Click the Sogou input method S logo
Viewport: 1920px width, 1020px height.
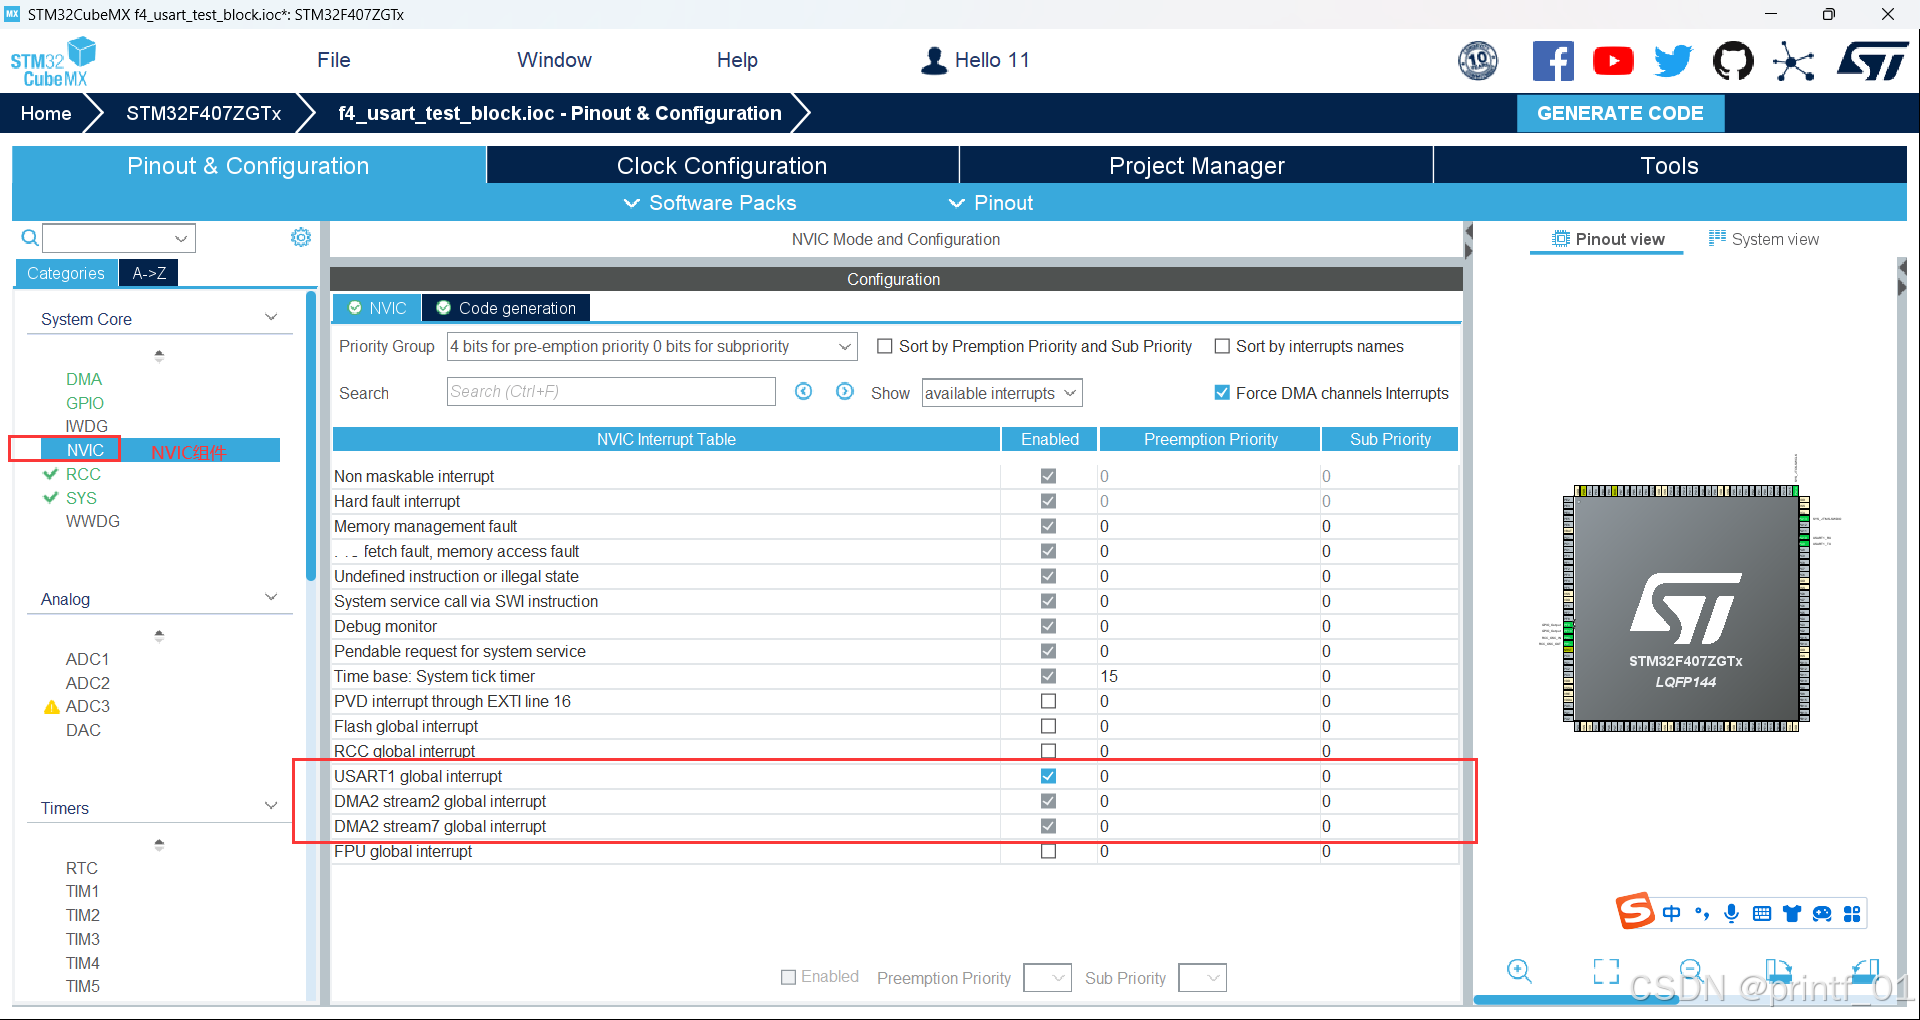1636,911
